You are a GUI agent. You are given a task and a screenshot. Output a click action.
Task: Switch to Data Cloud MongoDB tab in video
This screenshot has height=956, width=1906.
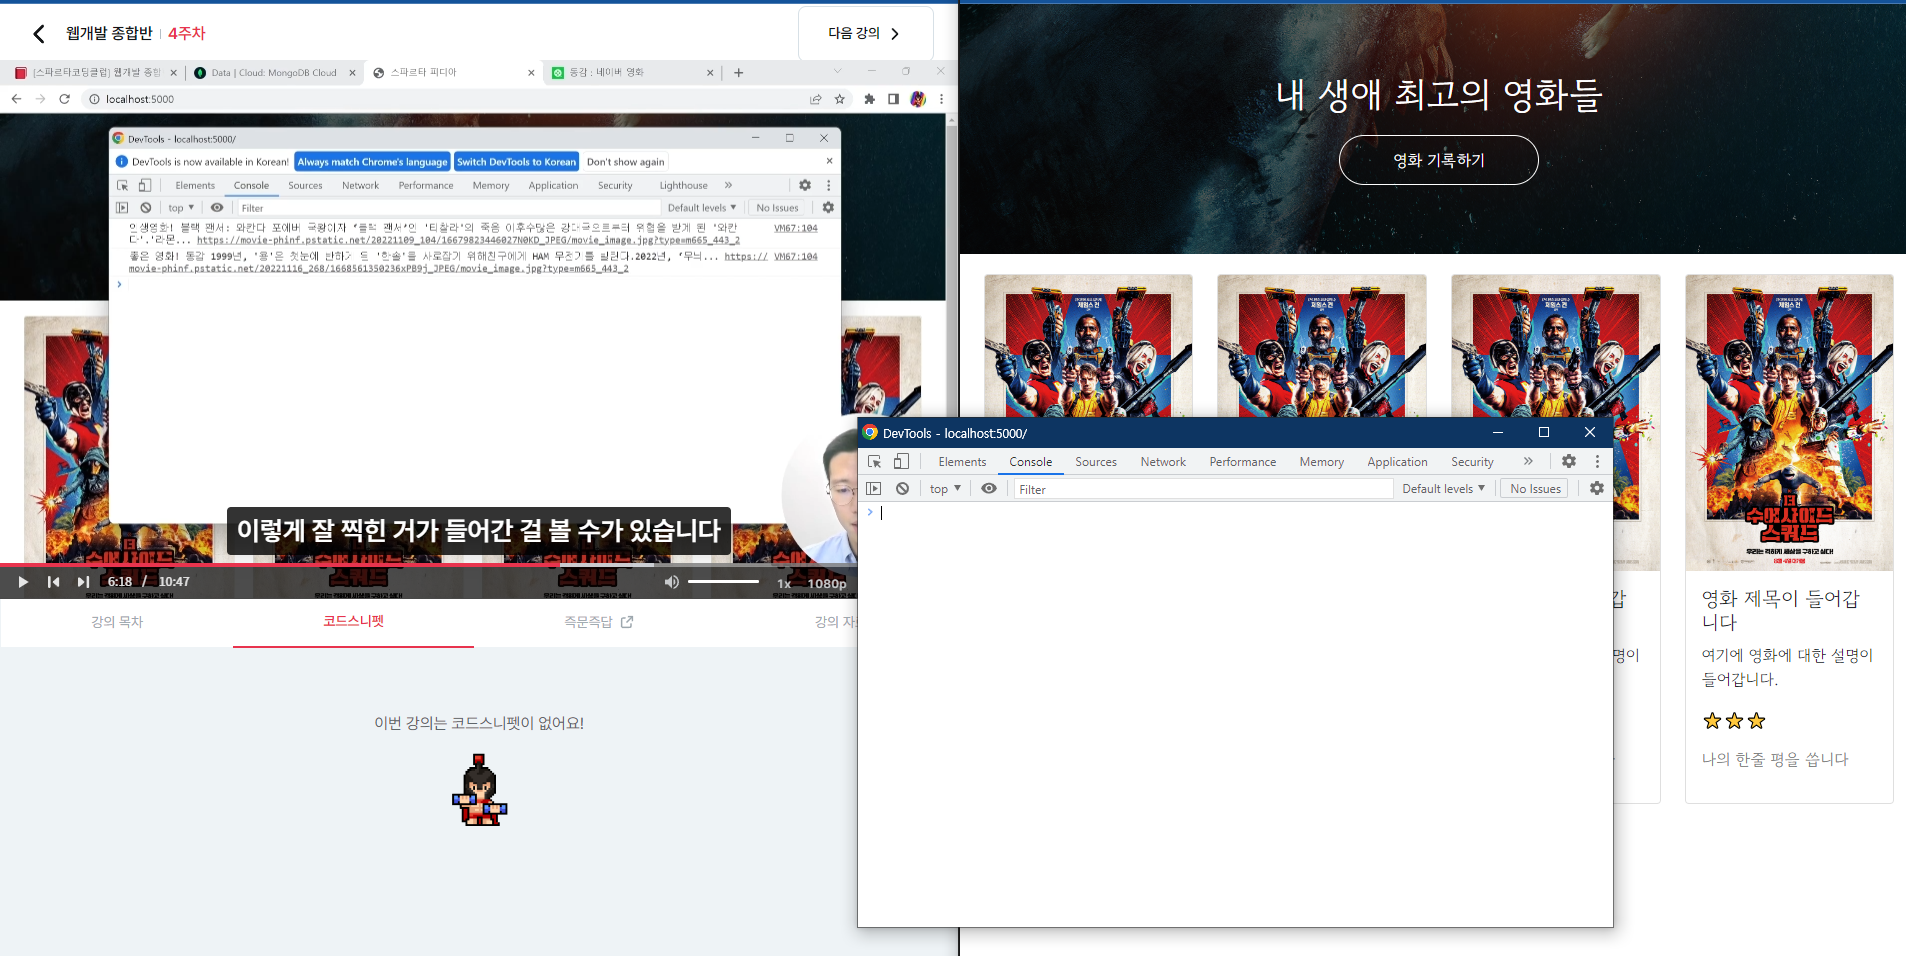274,73
